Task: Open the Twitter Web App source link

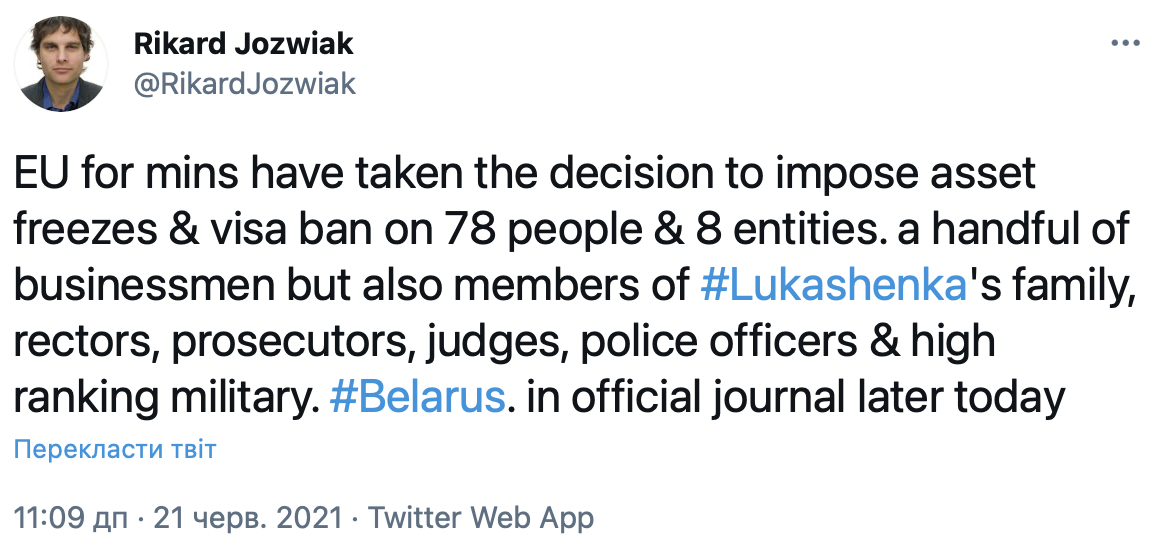Action: (481, 519)
